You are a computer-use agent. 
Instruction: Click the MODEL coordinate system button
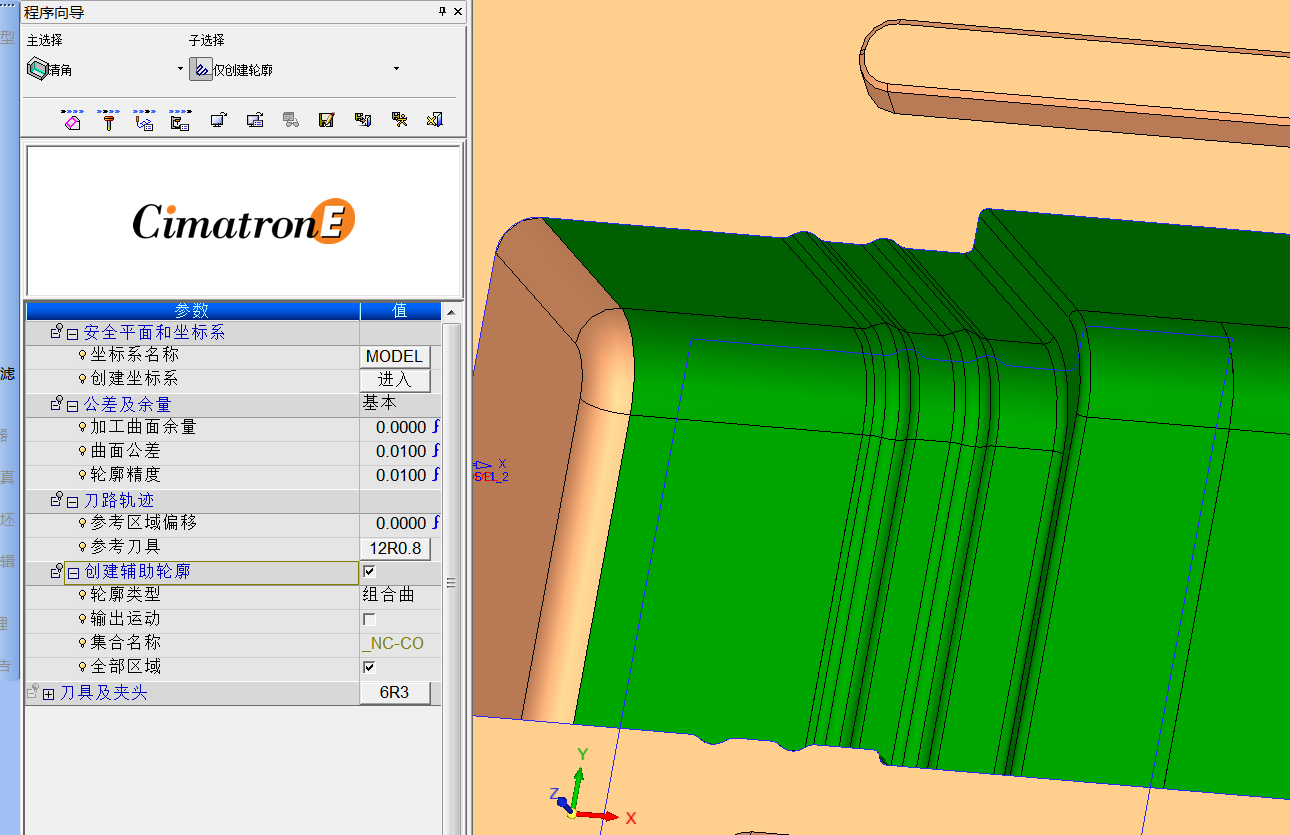click(395, 356)
